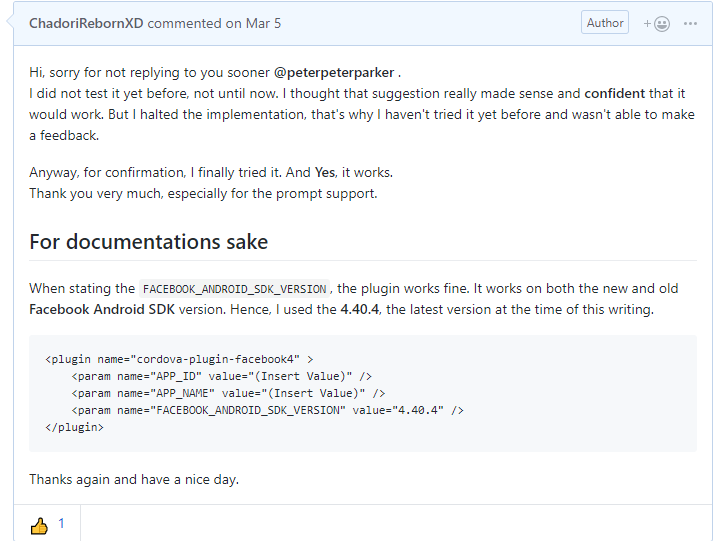Click the Author badge label
This screenshot has width=725, height=541.
click(x=605, y=23)
